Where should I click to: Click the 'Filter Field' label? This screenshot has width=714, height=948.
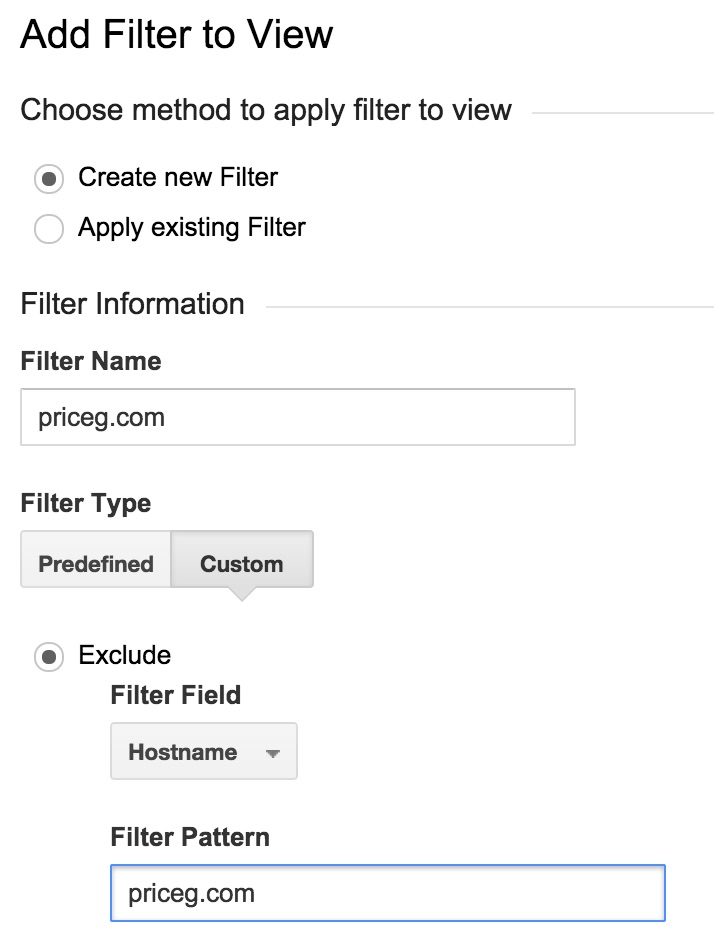(176, 695)
